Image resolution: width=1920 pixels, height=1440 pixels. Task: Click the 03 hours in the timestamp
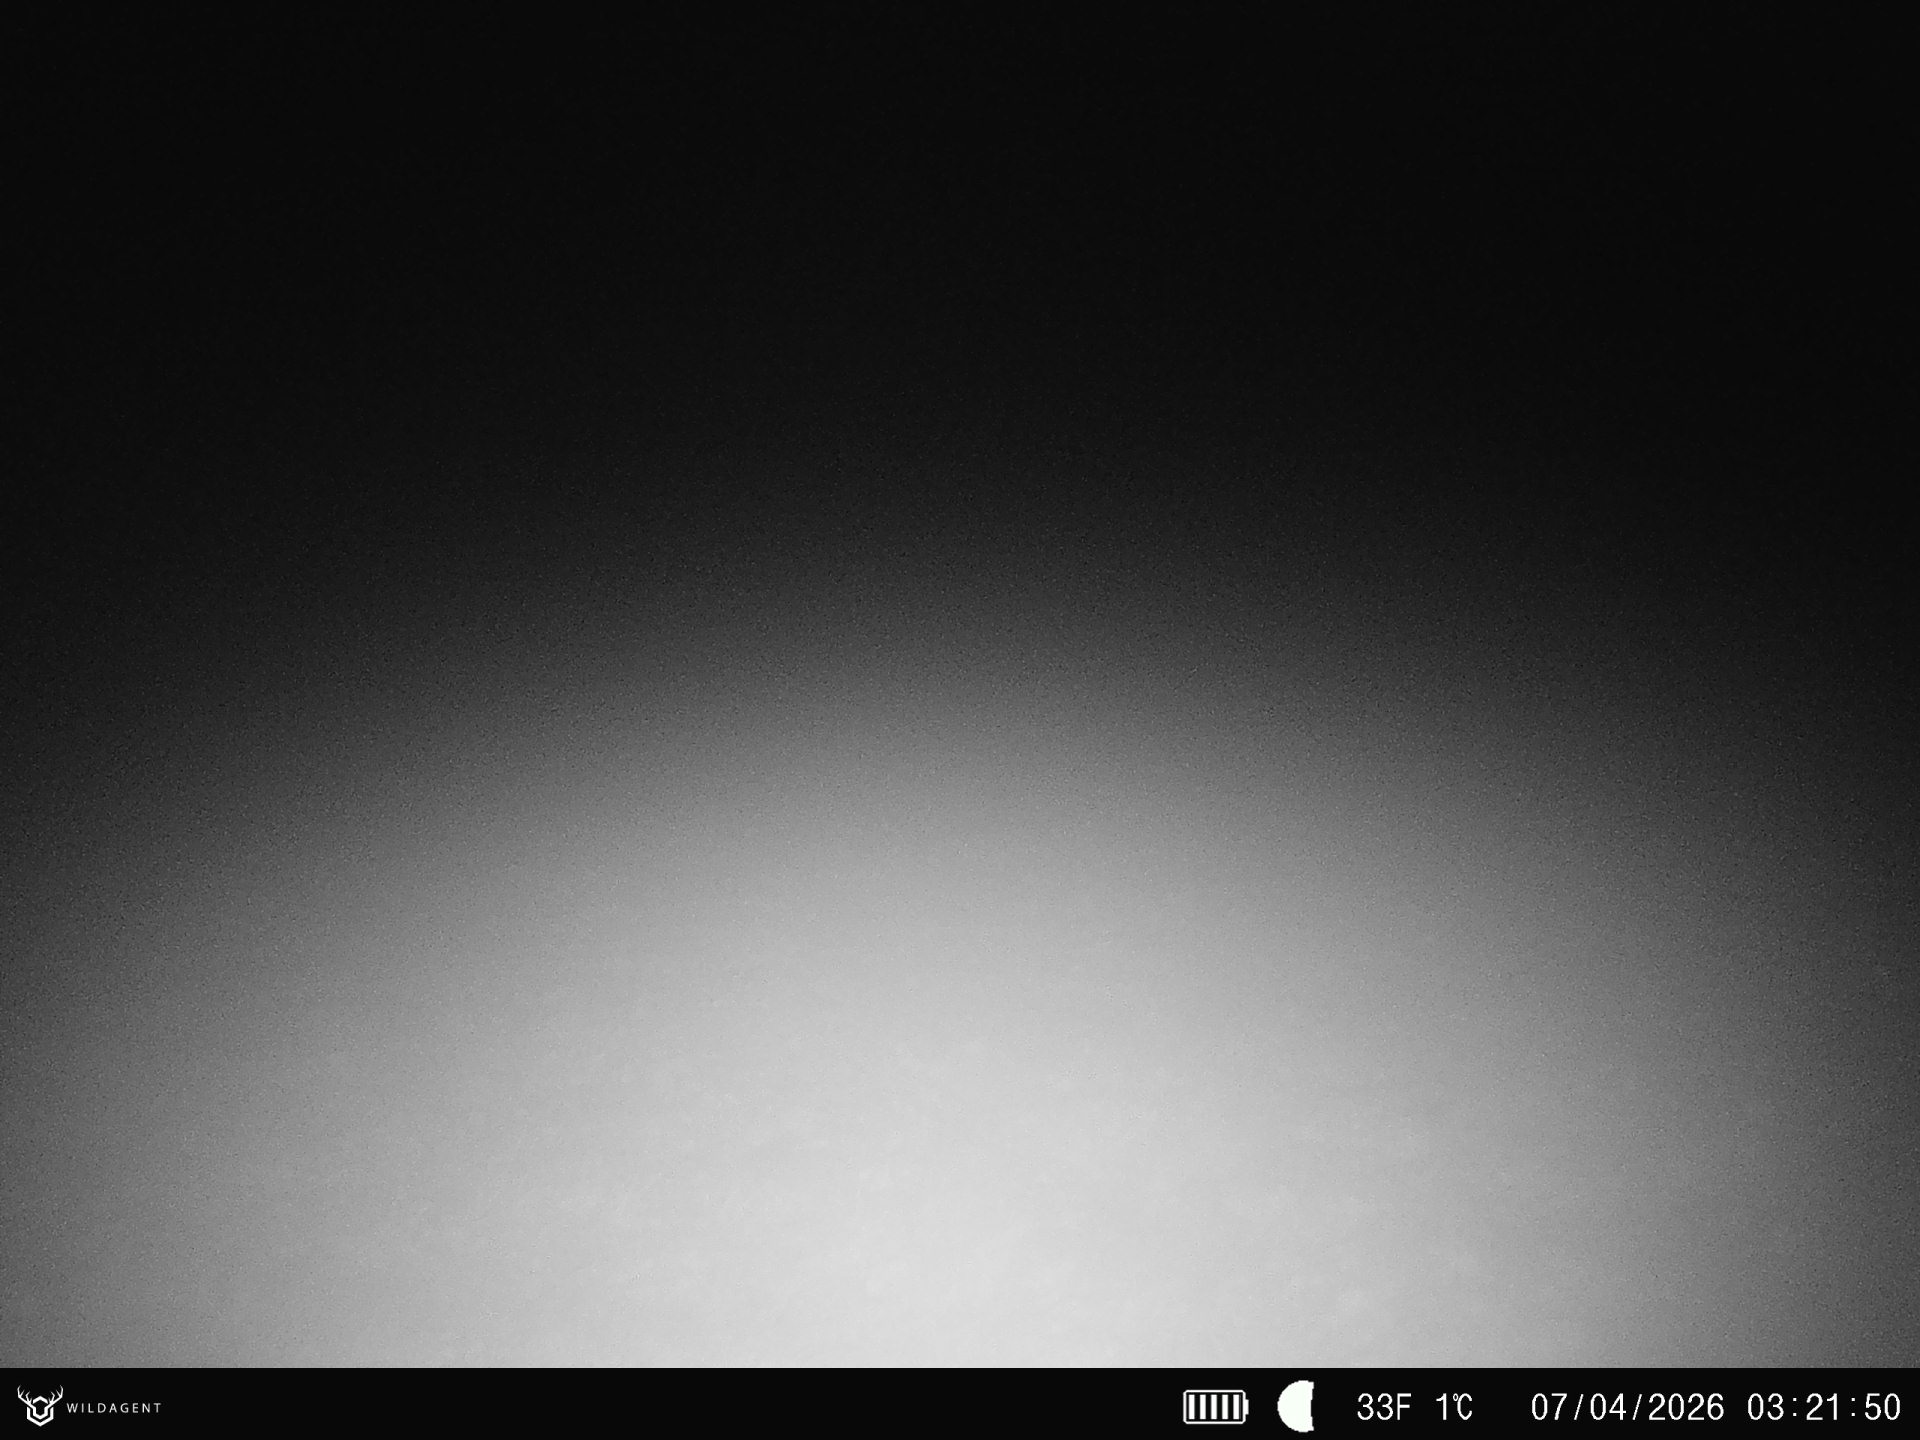[1767, 1407]
